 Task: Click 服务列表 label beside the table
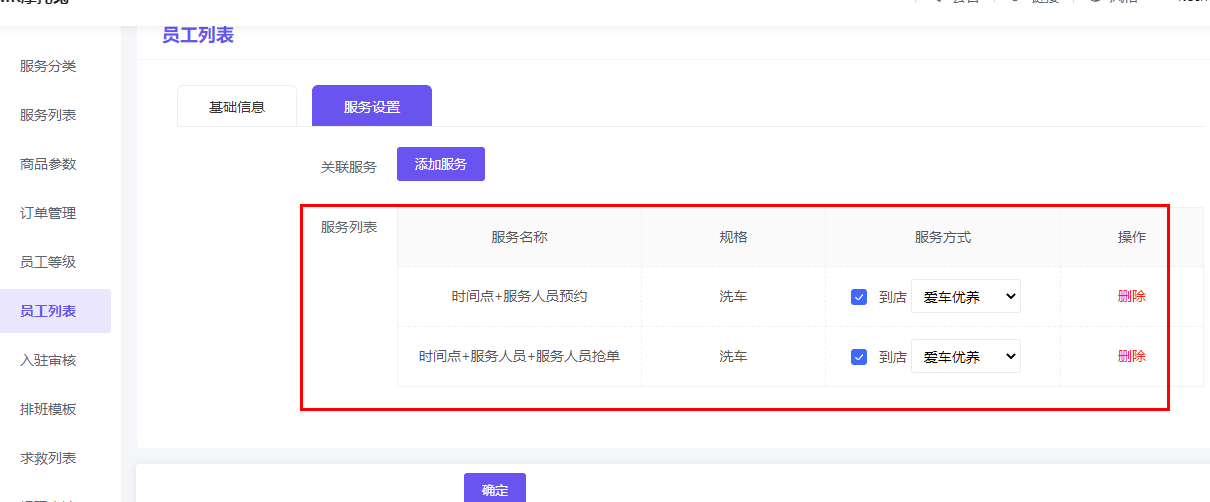pos(349,227)
